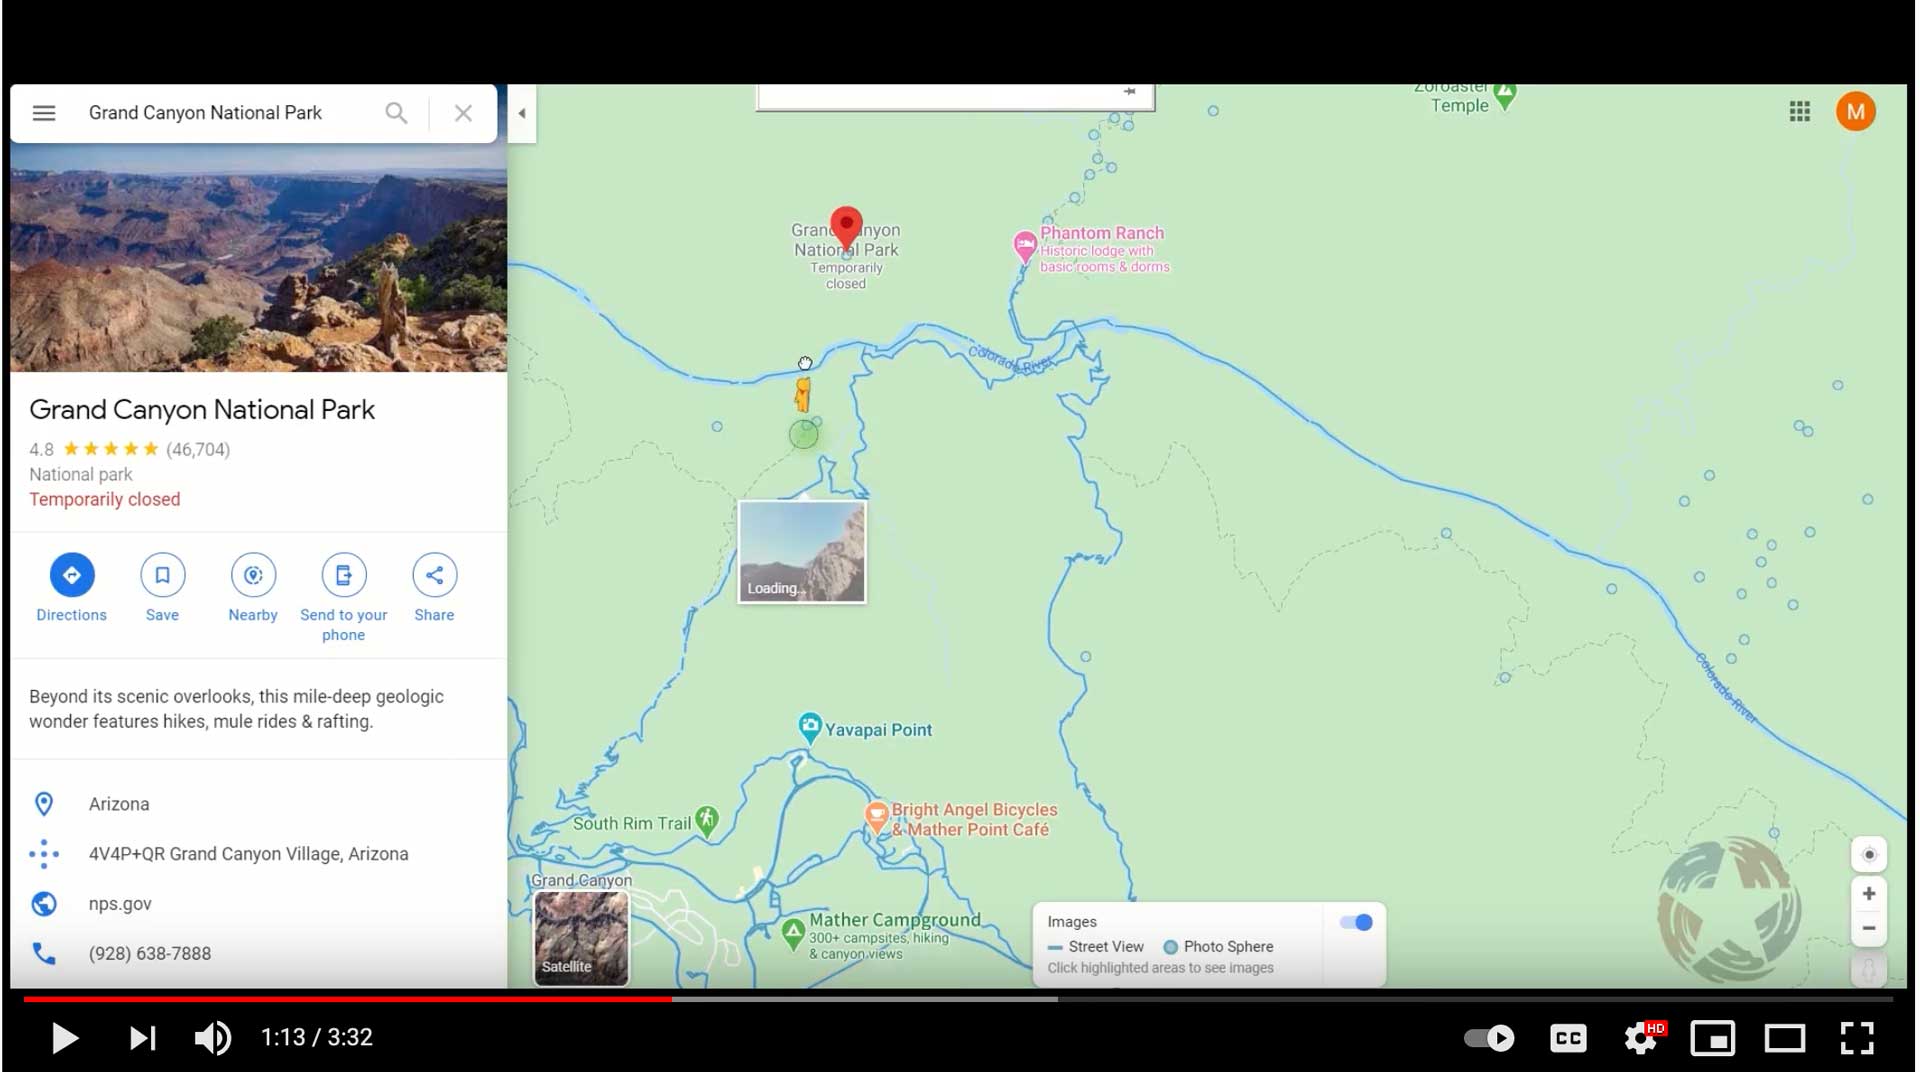Turn on closed captions

coord(1567,1038)
